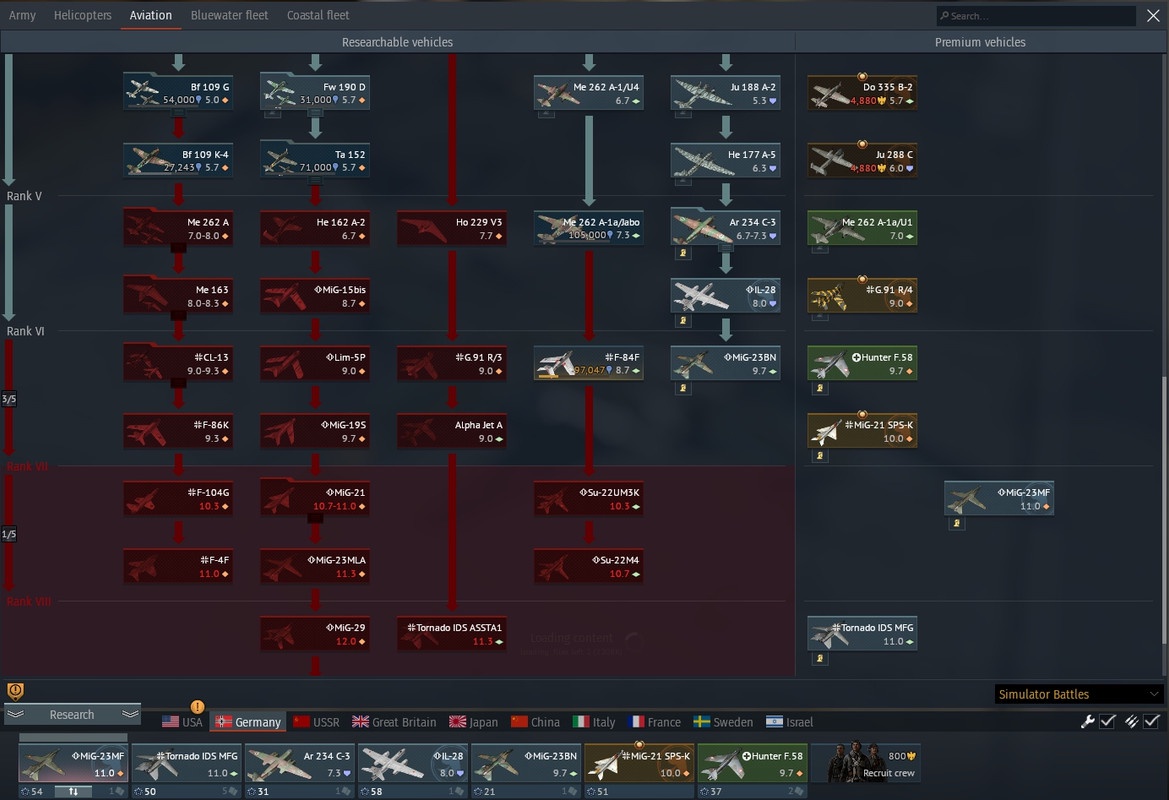Image resolution: width=1169 pixels, height=800 pixels.
Task: Switch to the Helicopters tab
Action: pyautogui.click(x=83, y=15)
